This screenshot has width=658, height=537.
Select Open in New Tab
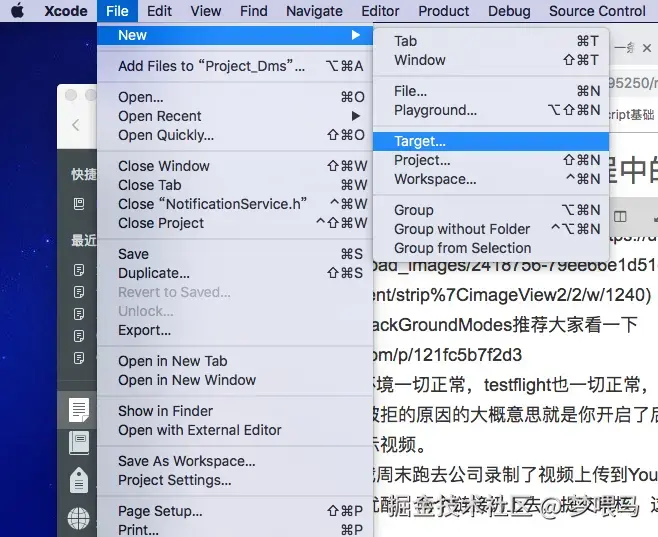(235, 361)
